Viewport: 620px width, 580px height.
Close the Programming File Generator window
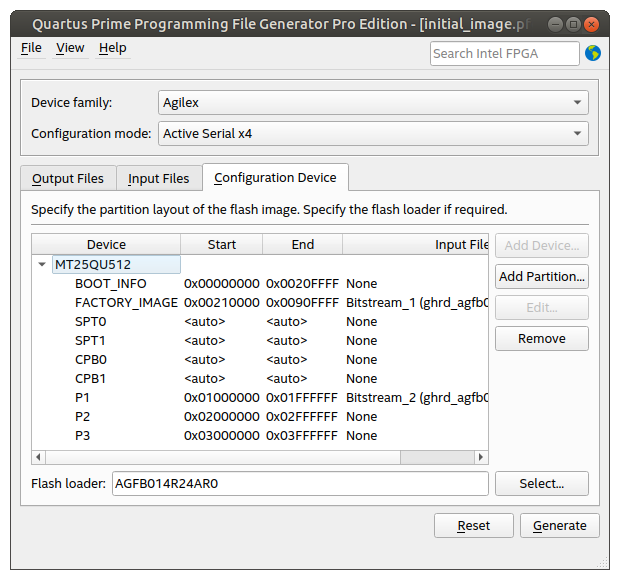[x=592, y=25]
